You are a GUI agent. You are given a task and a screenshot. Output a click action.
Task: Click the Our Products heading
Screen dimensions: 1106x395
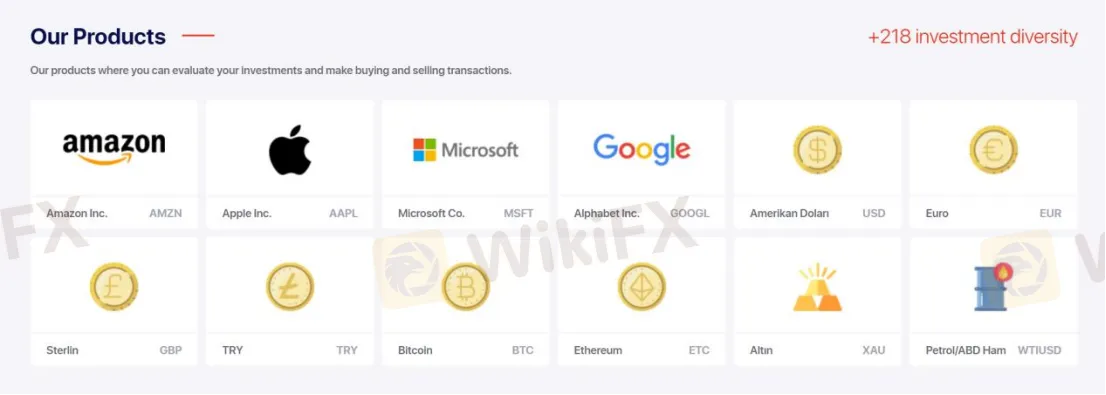coord(98,37)
